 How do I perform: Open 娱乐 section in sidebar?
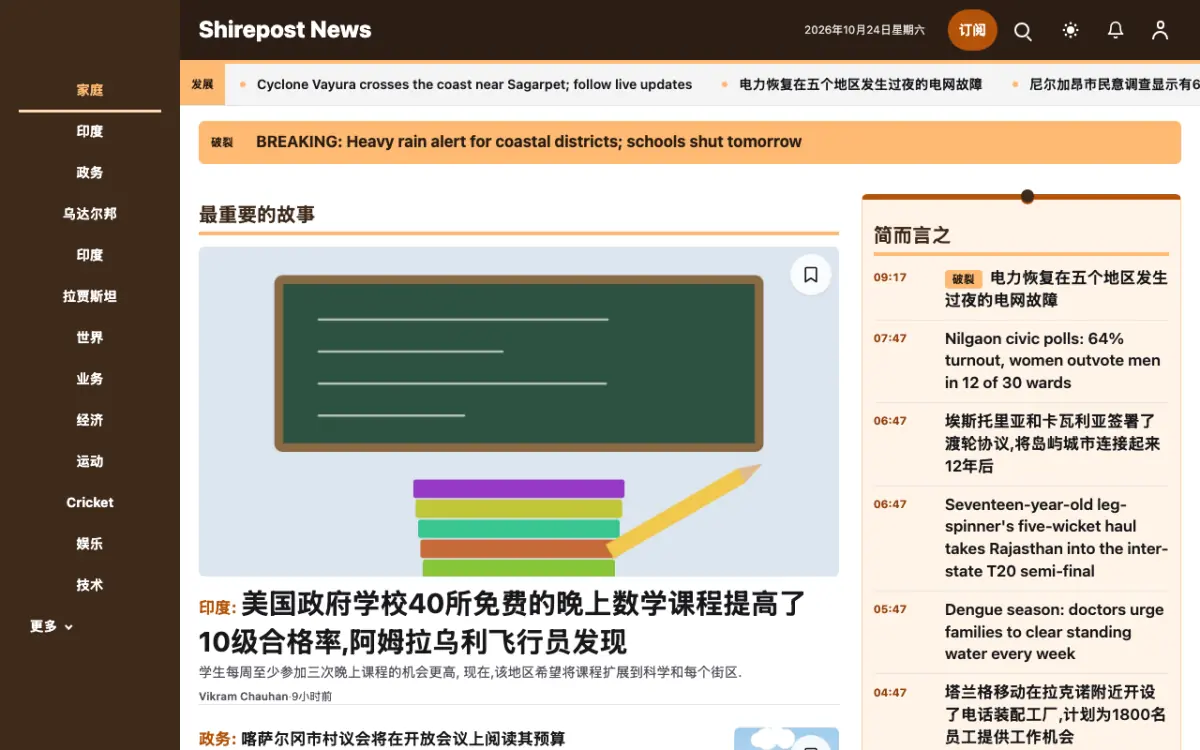pos(90,544)
